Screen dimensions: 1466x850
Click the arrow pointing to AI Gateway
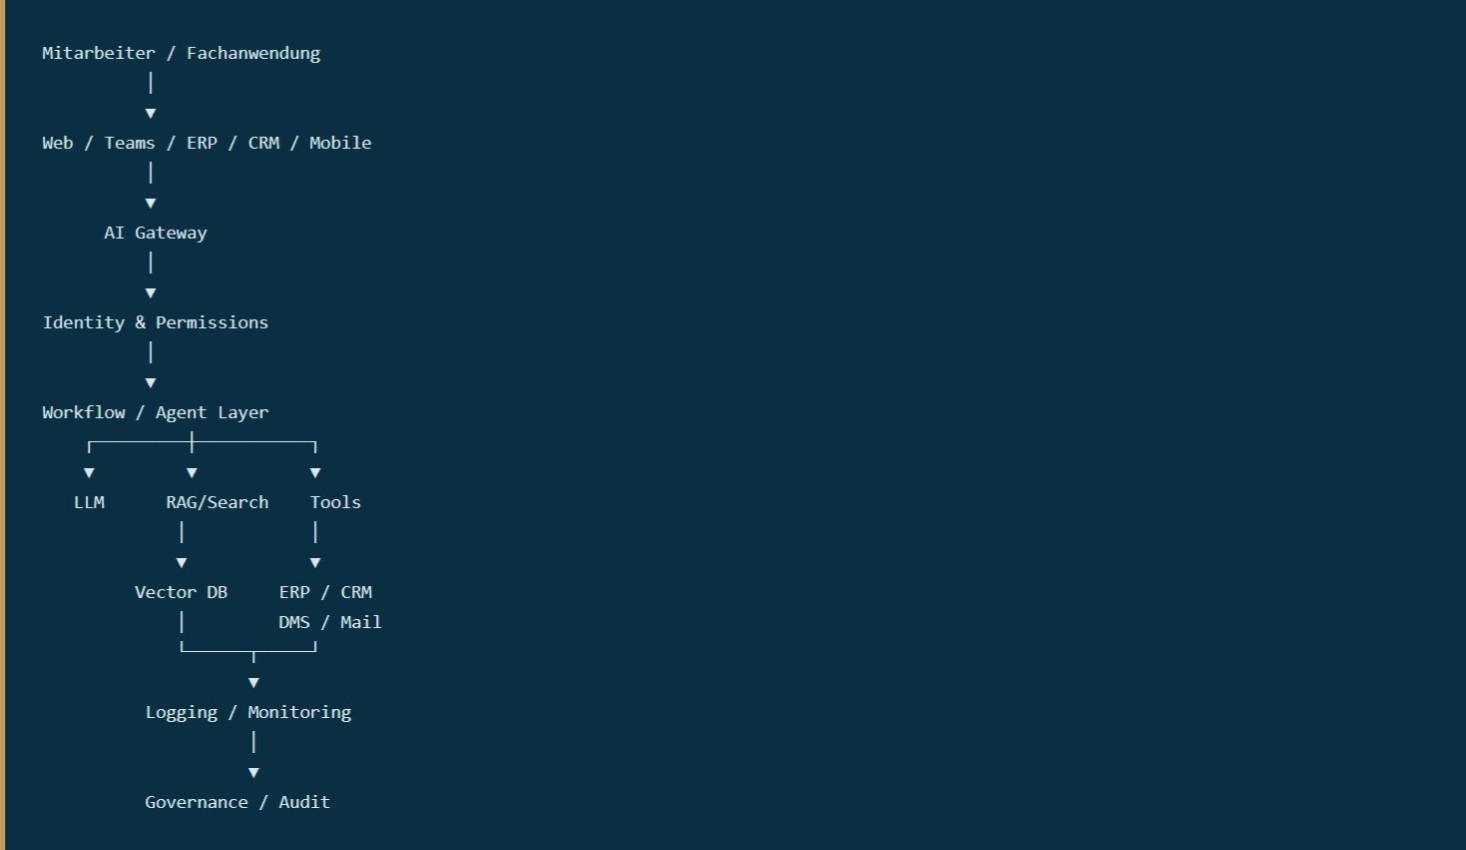coord(150,203)
